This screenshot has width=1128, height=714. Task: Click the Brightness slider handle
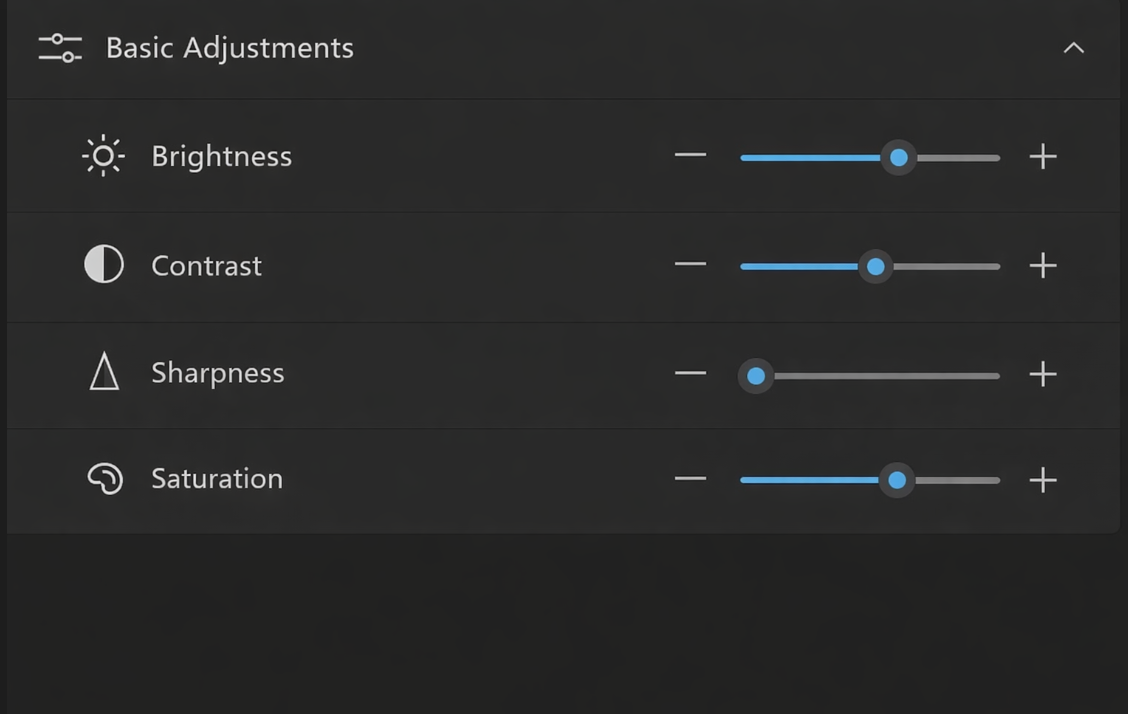click(898, 157)
